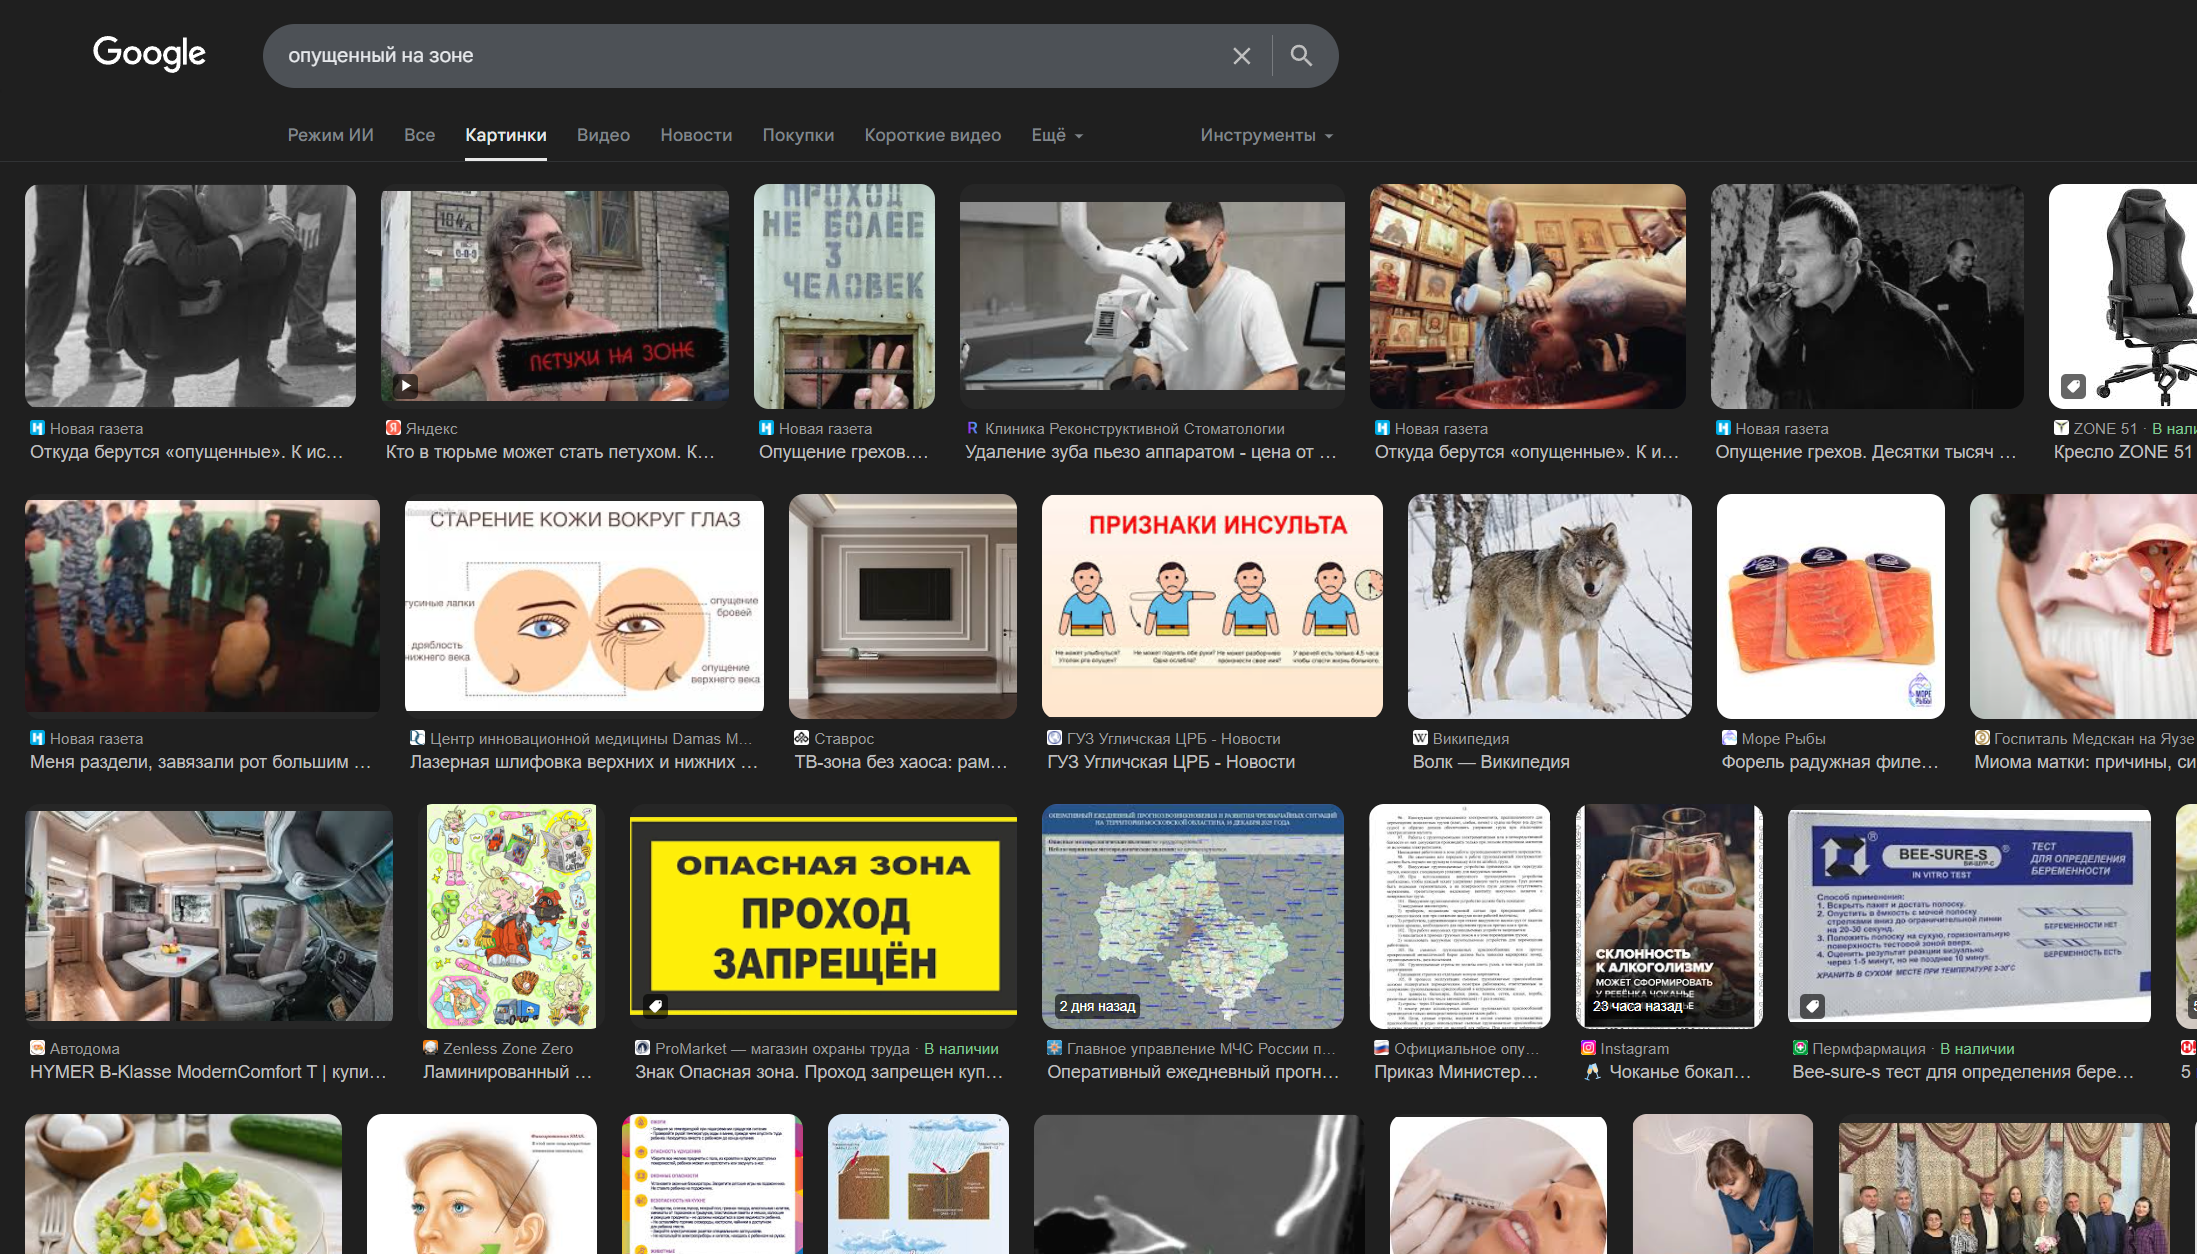Click the Google logo
The height and width of the screenshot is (1254, 2197).
click(149, 54)
